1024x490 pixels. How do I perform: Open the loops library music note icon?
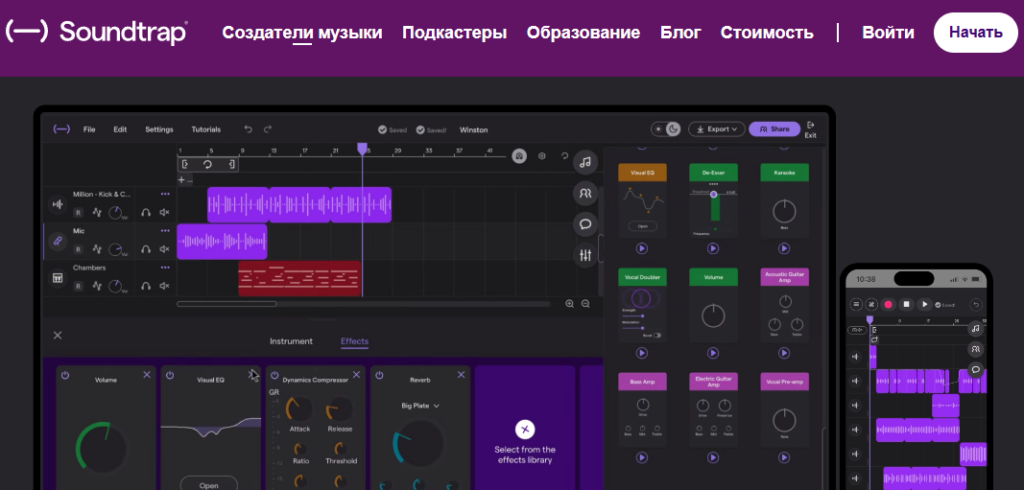click(x=585, y=161)
